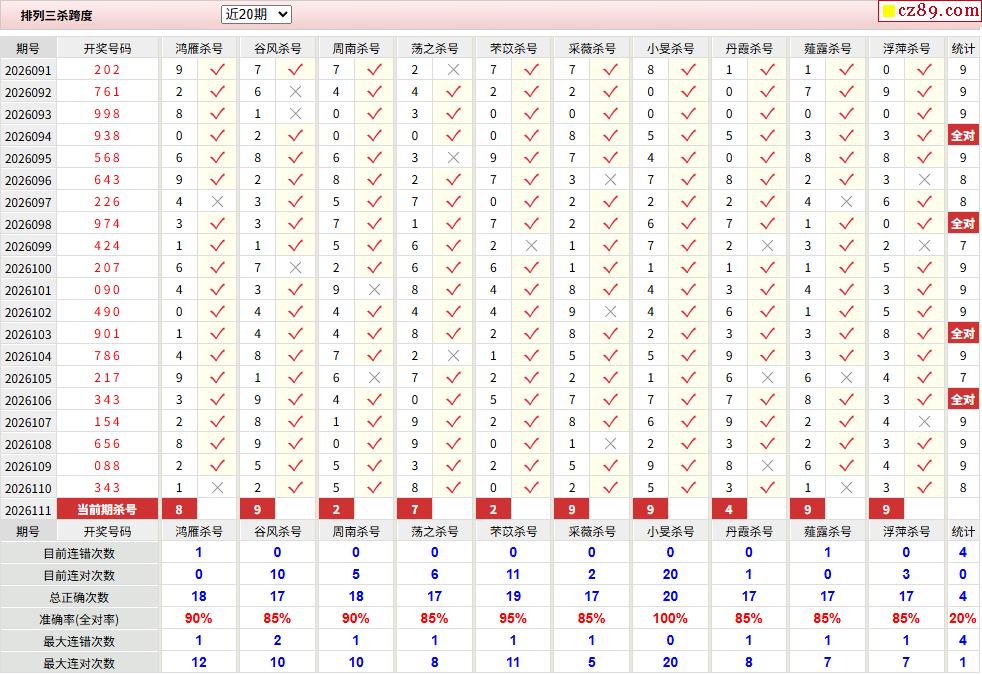
Task: Click the 全对 badge in row 2026094
Action: click(963, 136)
